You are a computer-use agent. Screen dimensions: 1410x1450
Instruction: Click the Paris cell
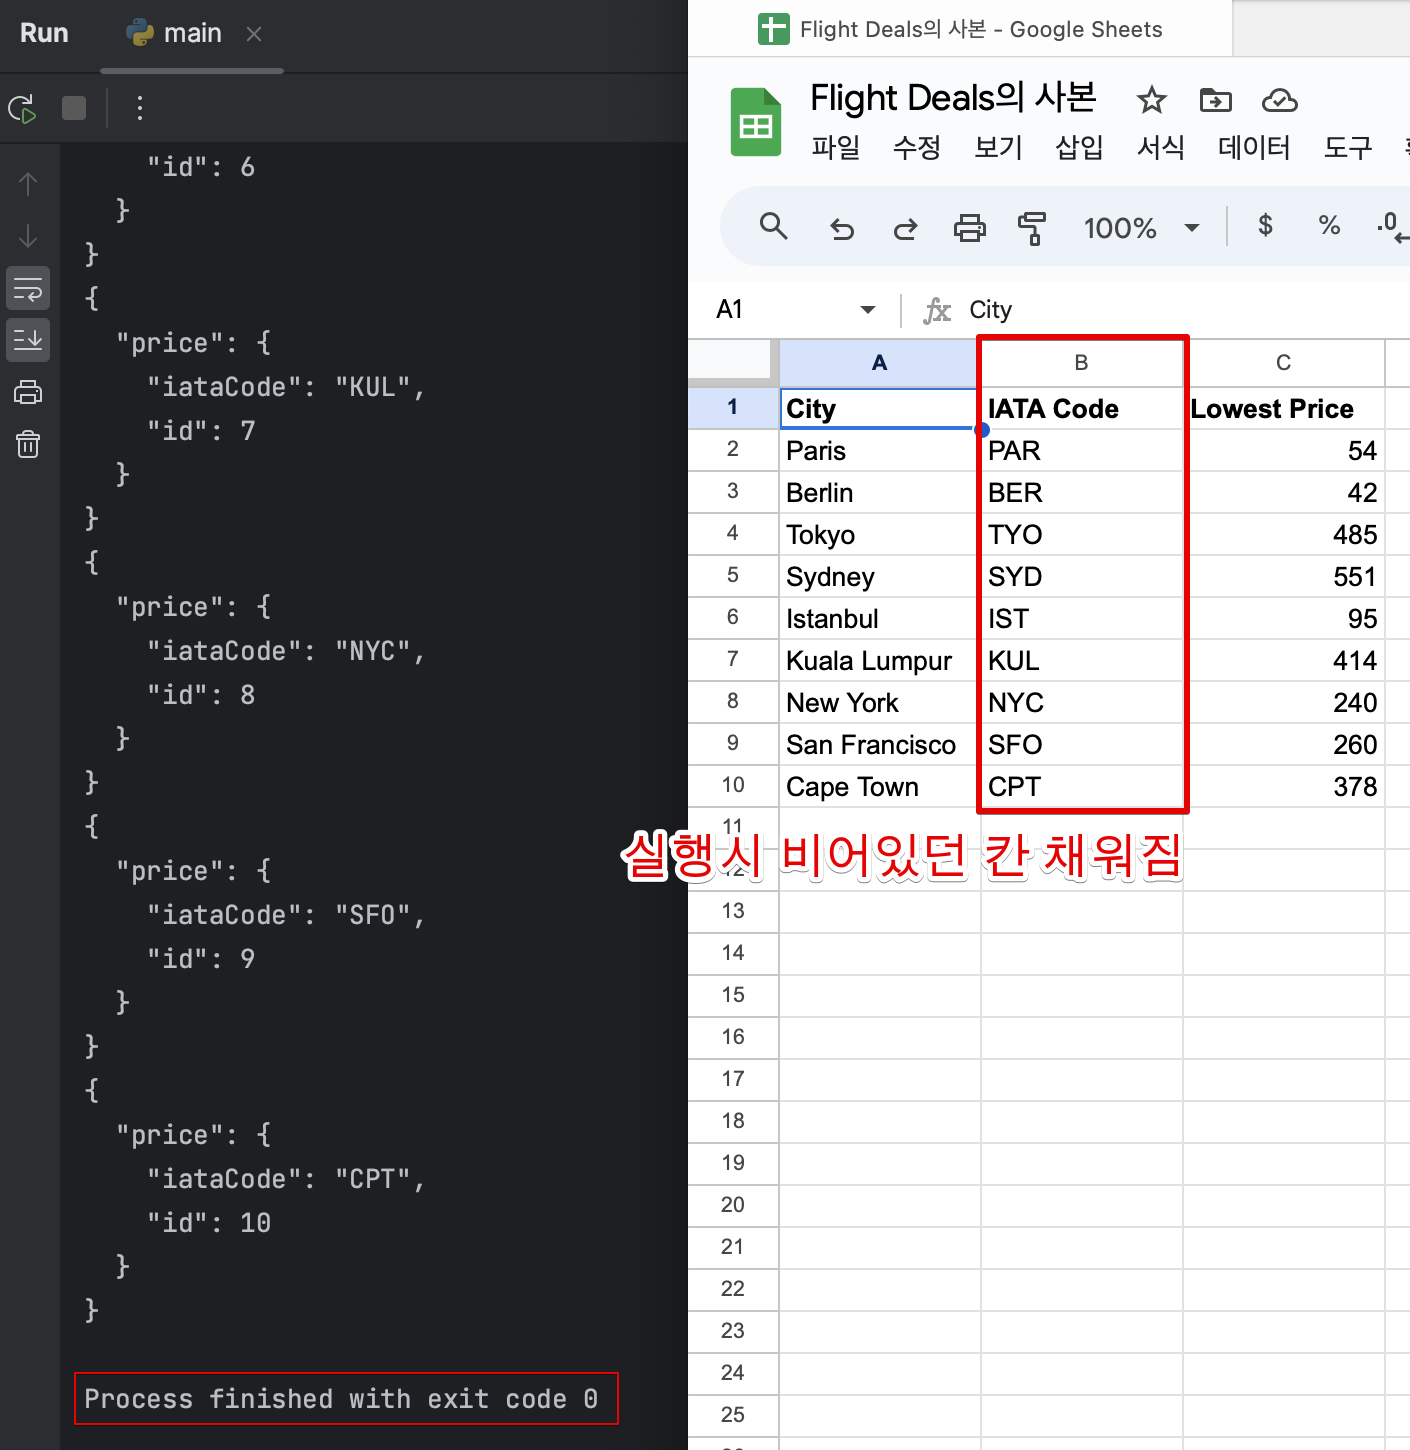click(x=879, y=451)
